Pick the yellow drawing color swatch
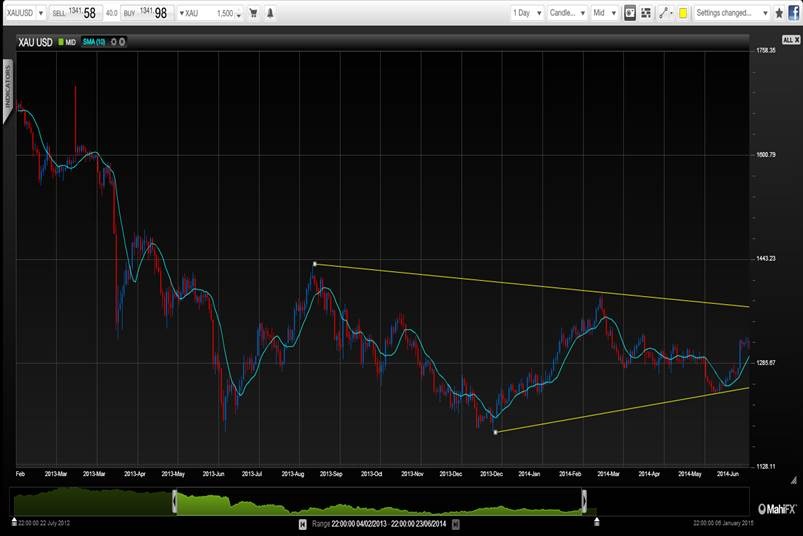This screenshot has width=803, height=536. [683, 14]
